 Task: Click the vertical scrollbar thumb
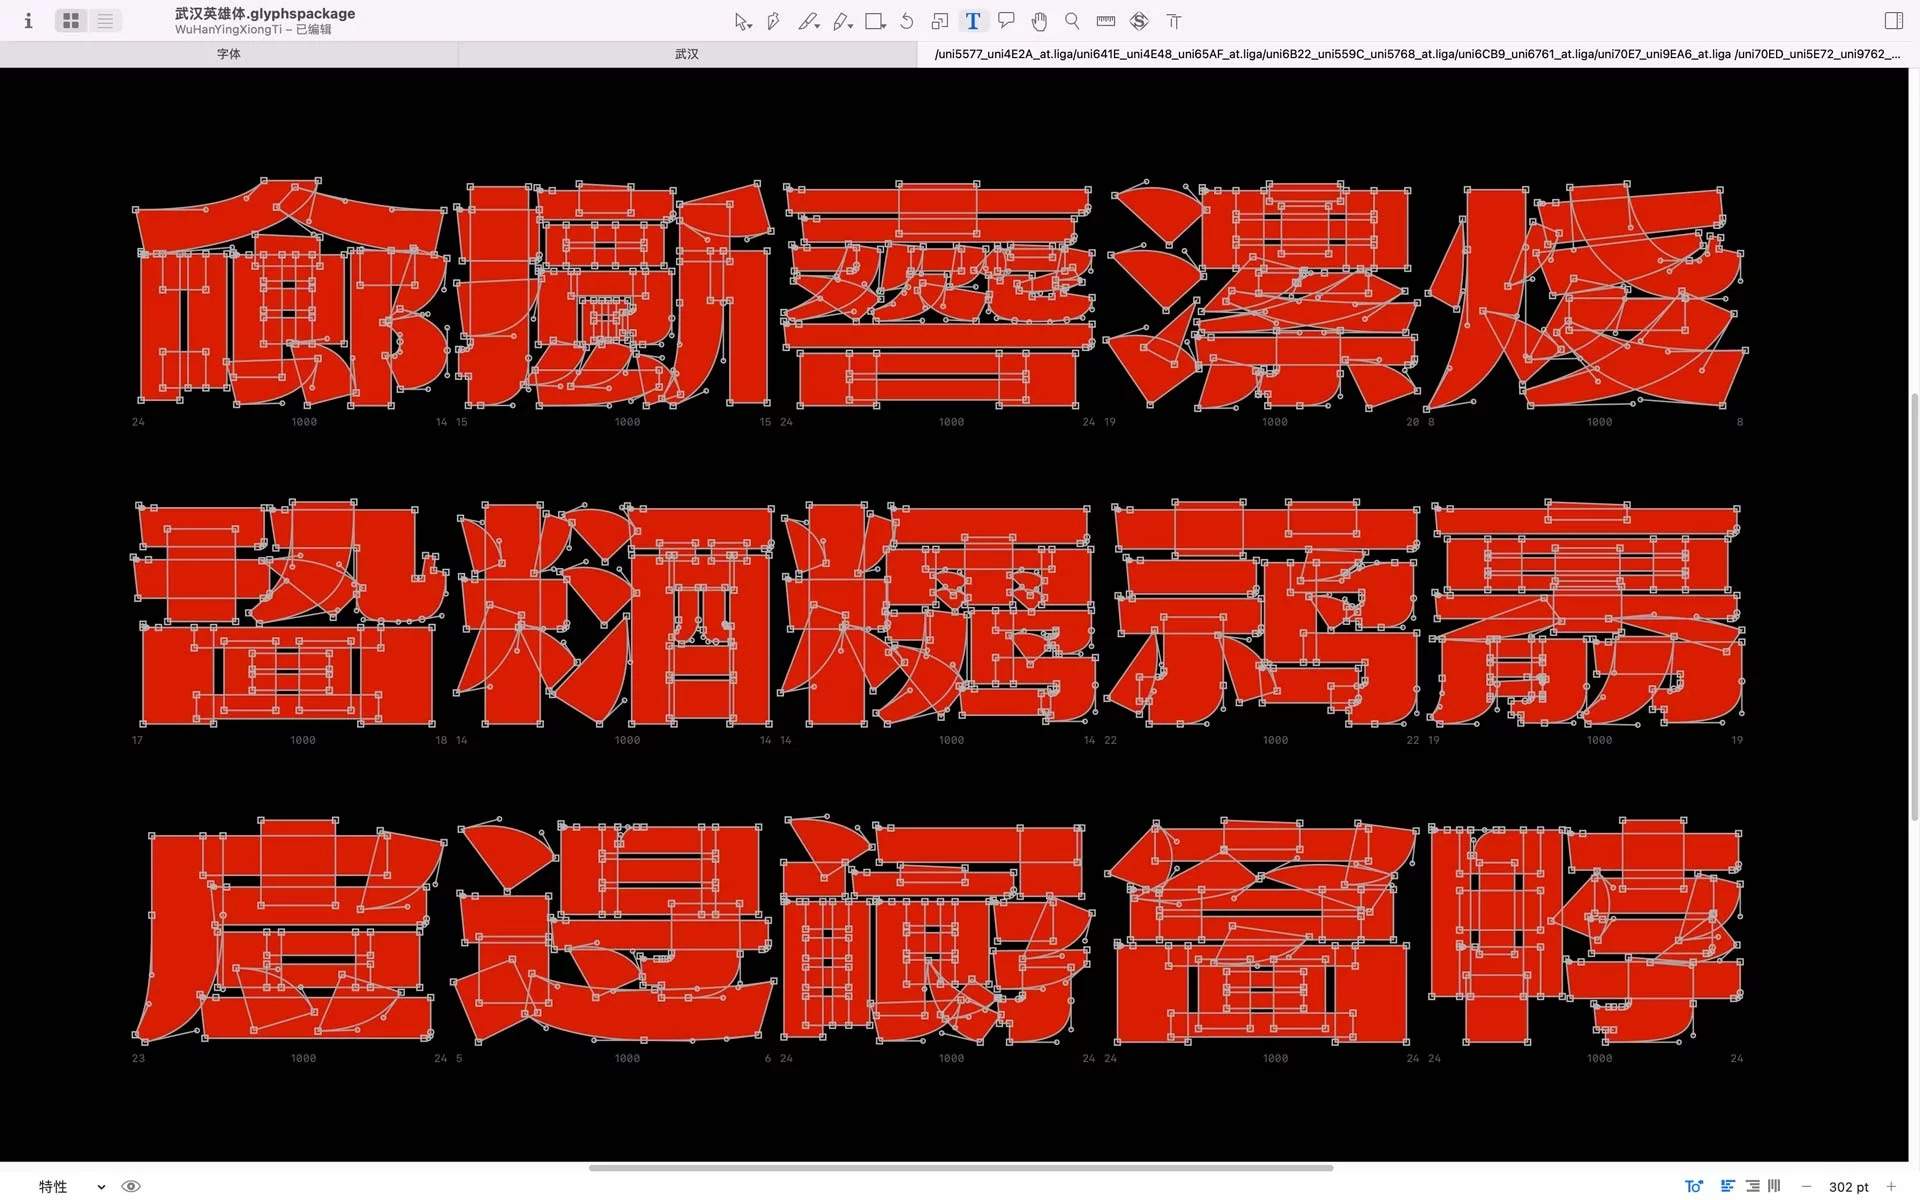[1914, 607]
